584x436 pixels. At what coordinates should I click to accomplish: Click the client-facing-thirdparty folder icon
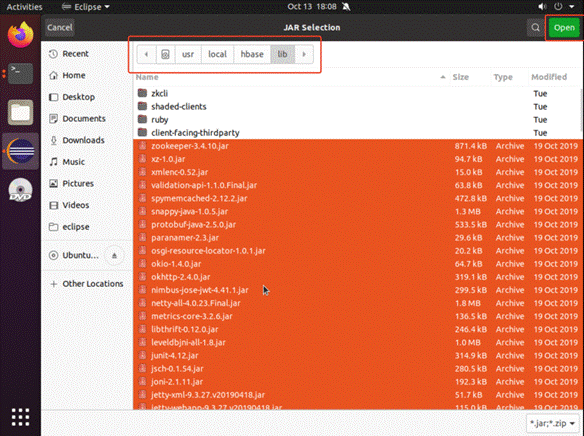tap(142, 133)
